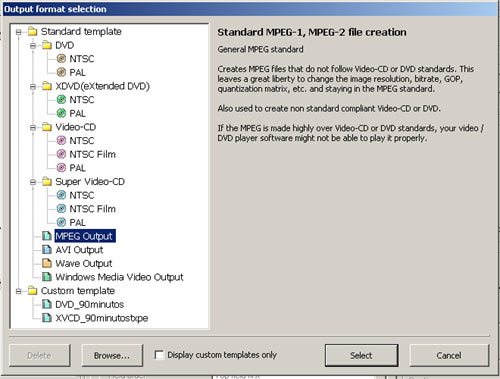Viewport: 500px width, 379px height.
Task: Collapse the Standard template tree node
Action: pyautogui.click(x=19, y=32)
